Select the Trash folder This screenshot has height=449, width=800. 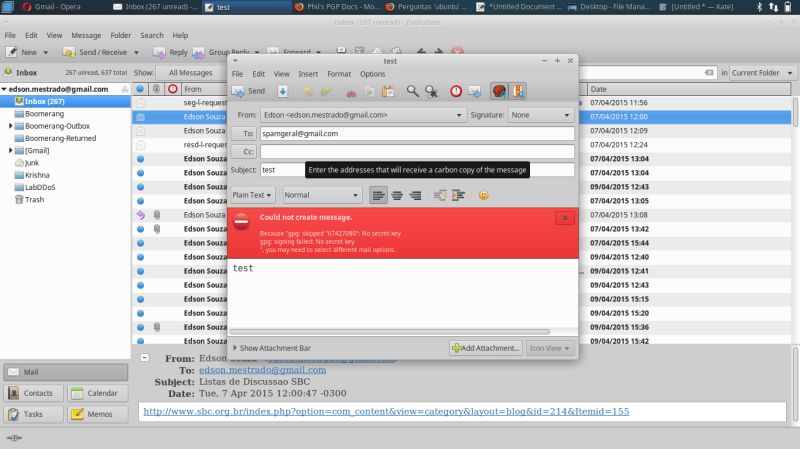(34, 199)
